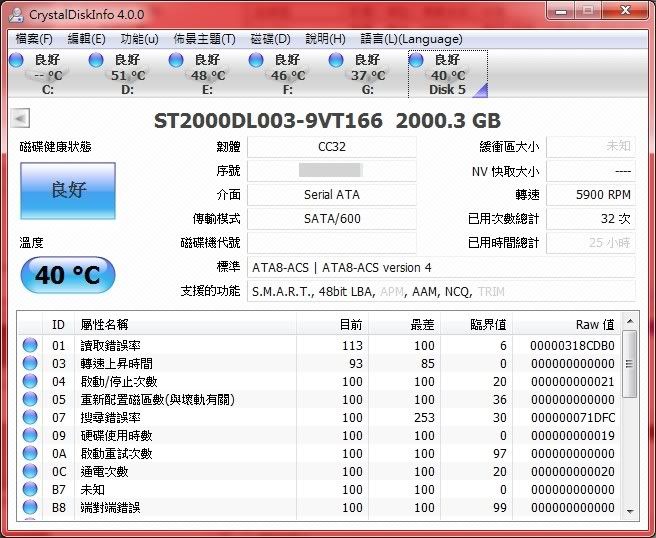Image resolution: width=656 pixels, height=538 pixels.
Task: Open the 佈景主題(T) menu
Action: pos(204,39)
